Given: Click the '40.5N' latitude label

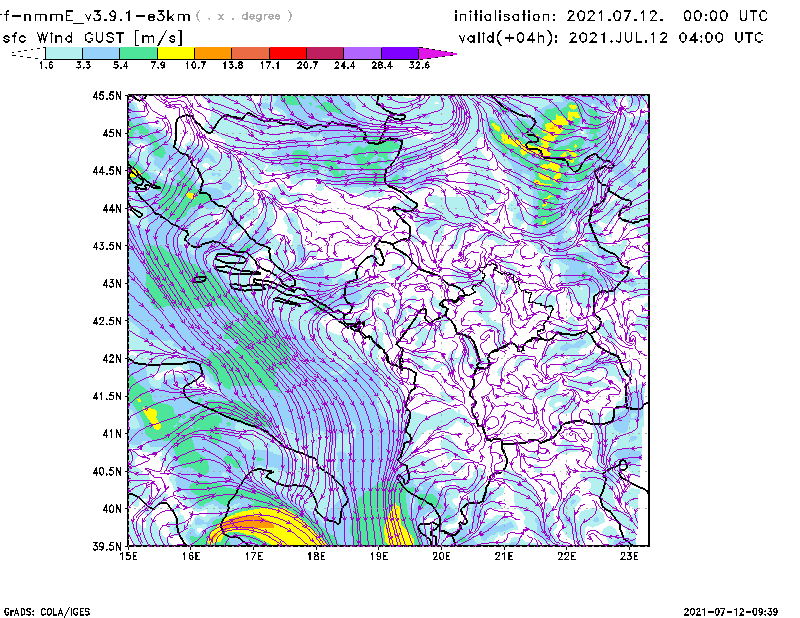Looking at the screenshot, I should (107, 472).
